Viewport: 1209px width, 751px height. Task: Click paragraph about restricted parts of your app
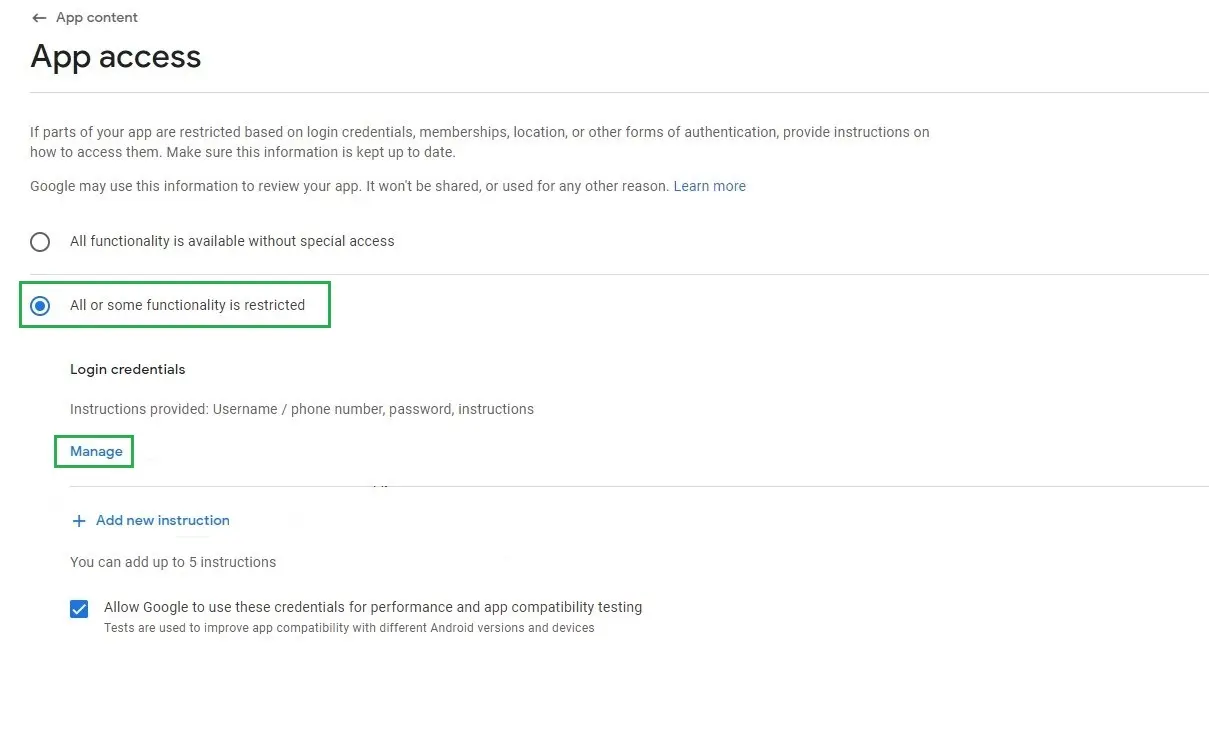point(480,142)
